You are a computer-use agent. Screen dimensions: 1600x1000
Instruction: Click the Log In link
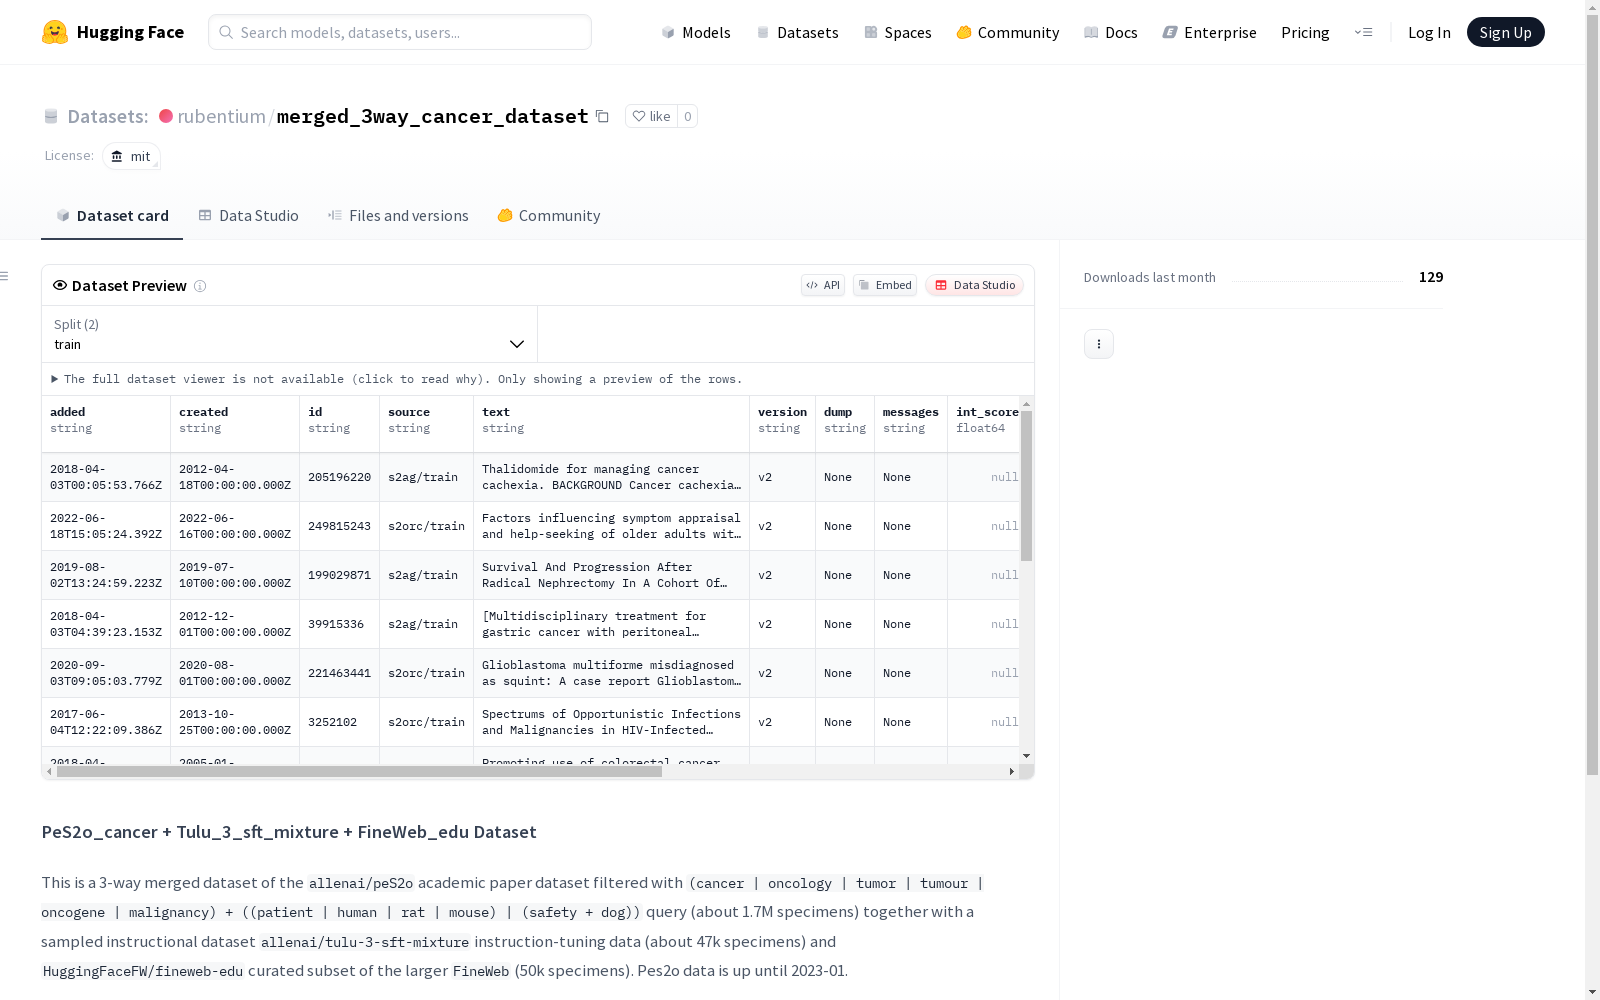tap(1429, 32)
